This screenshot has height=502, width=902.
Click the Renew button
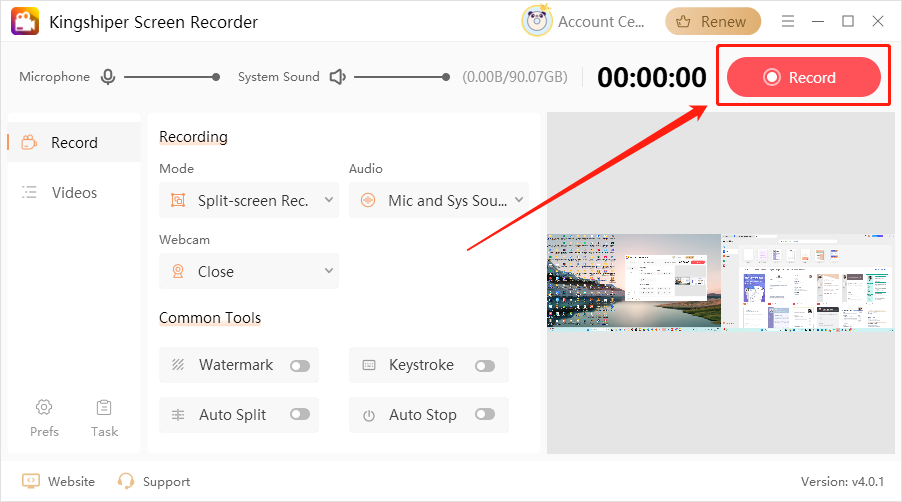pyautogui.click(x=713, y=22)
